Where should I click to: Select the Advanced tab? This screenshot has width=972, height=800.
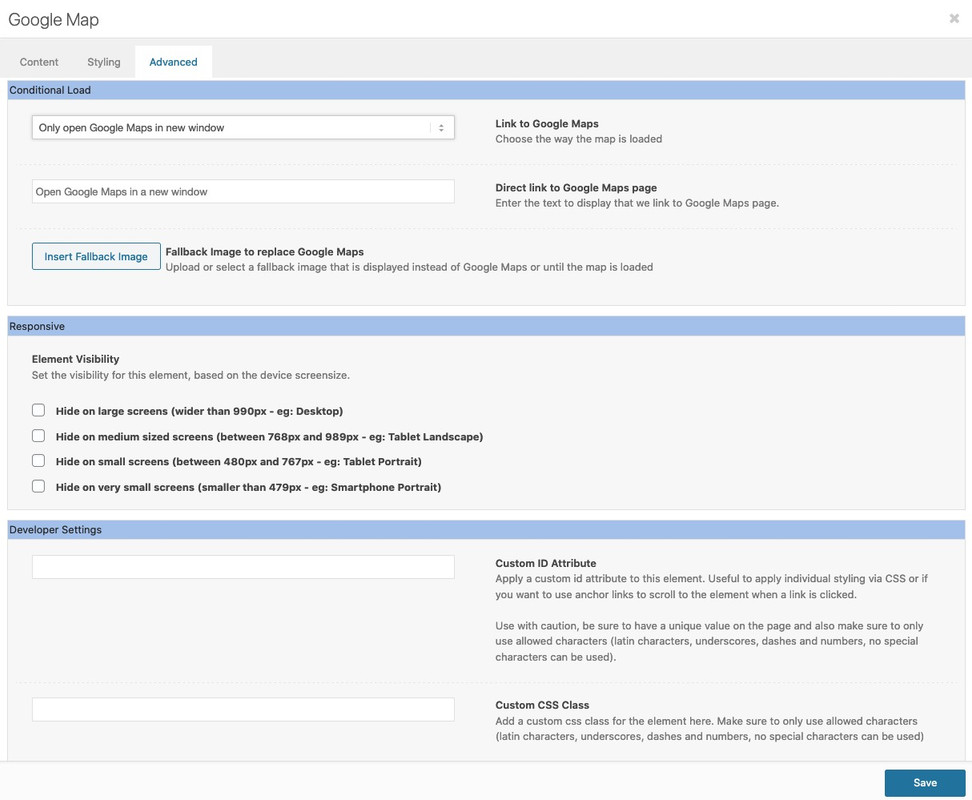pyautogui.click(x=174, y=62)
